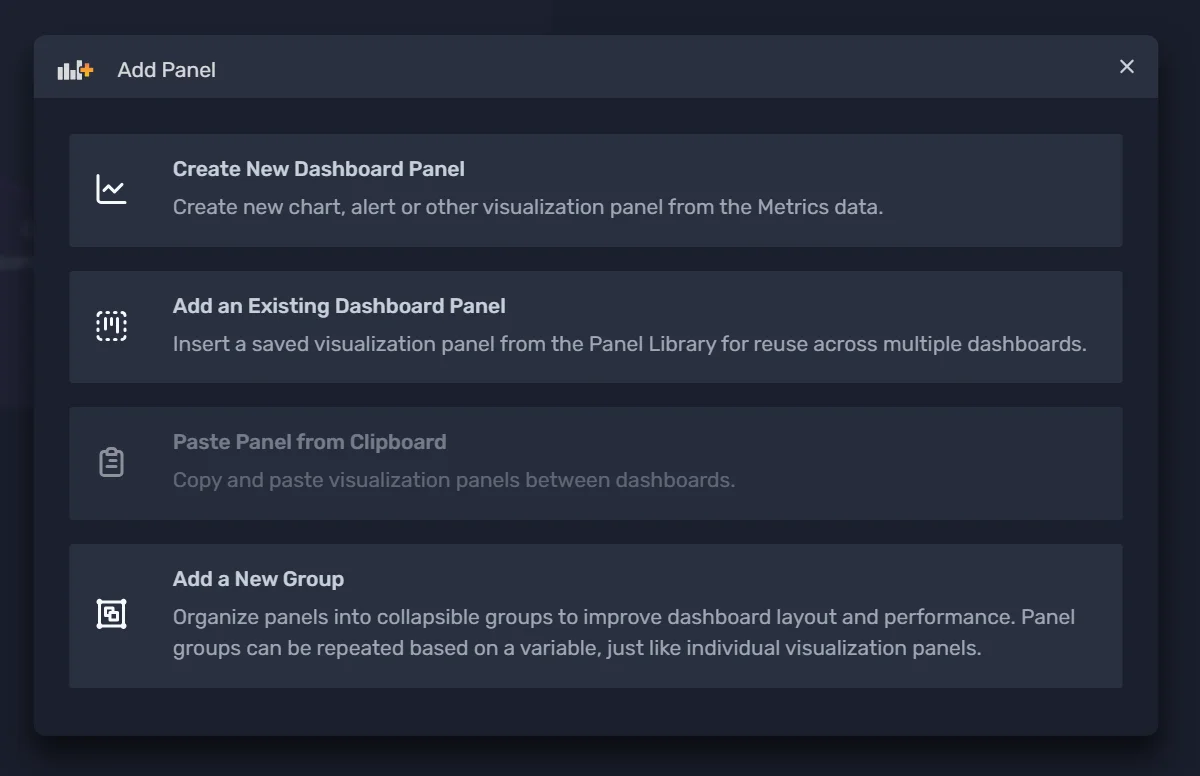Click the Create New Dashboard Panel heading
1200x776 pixels.
318,169
